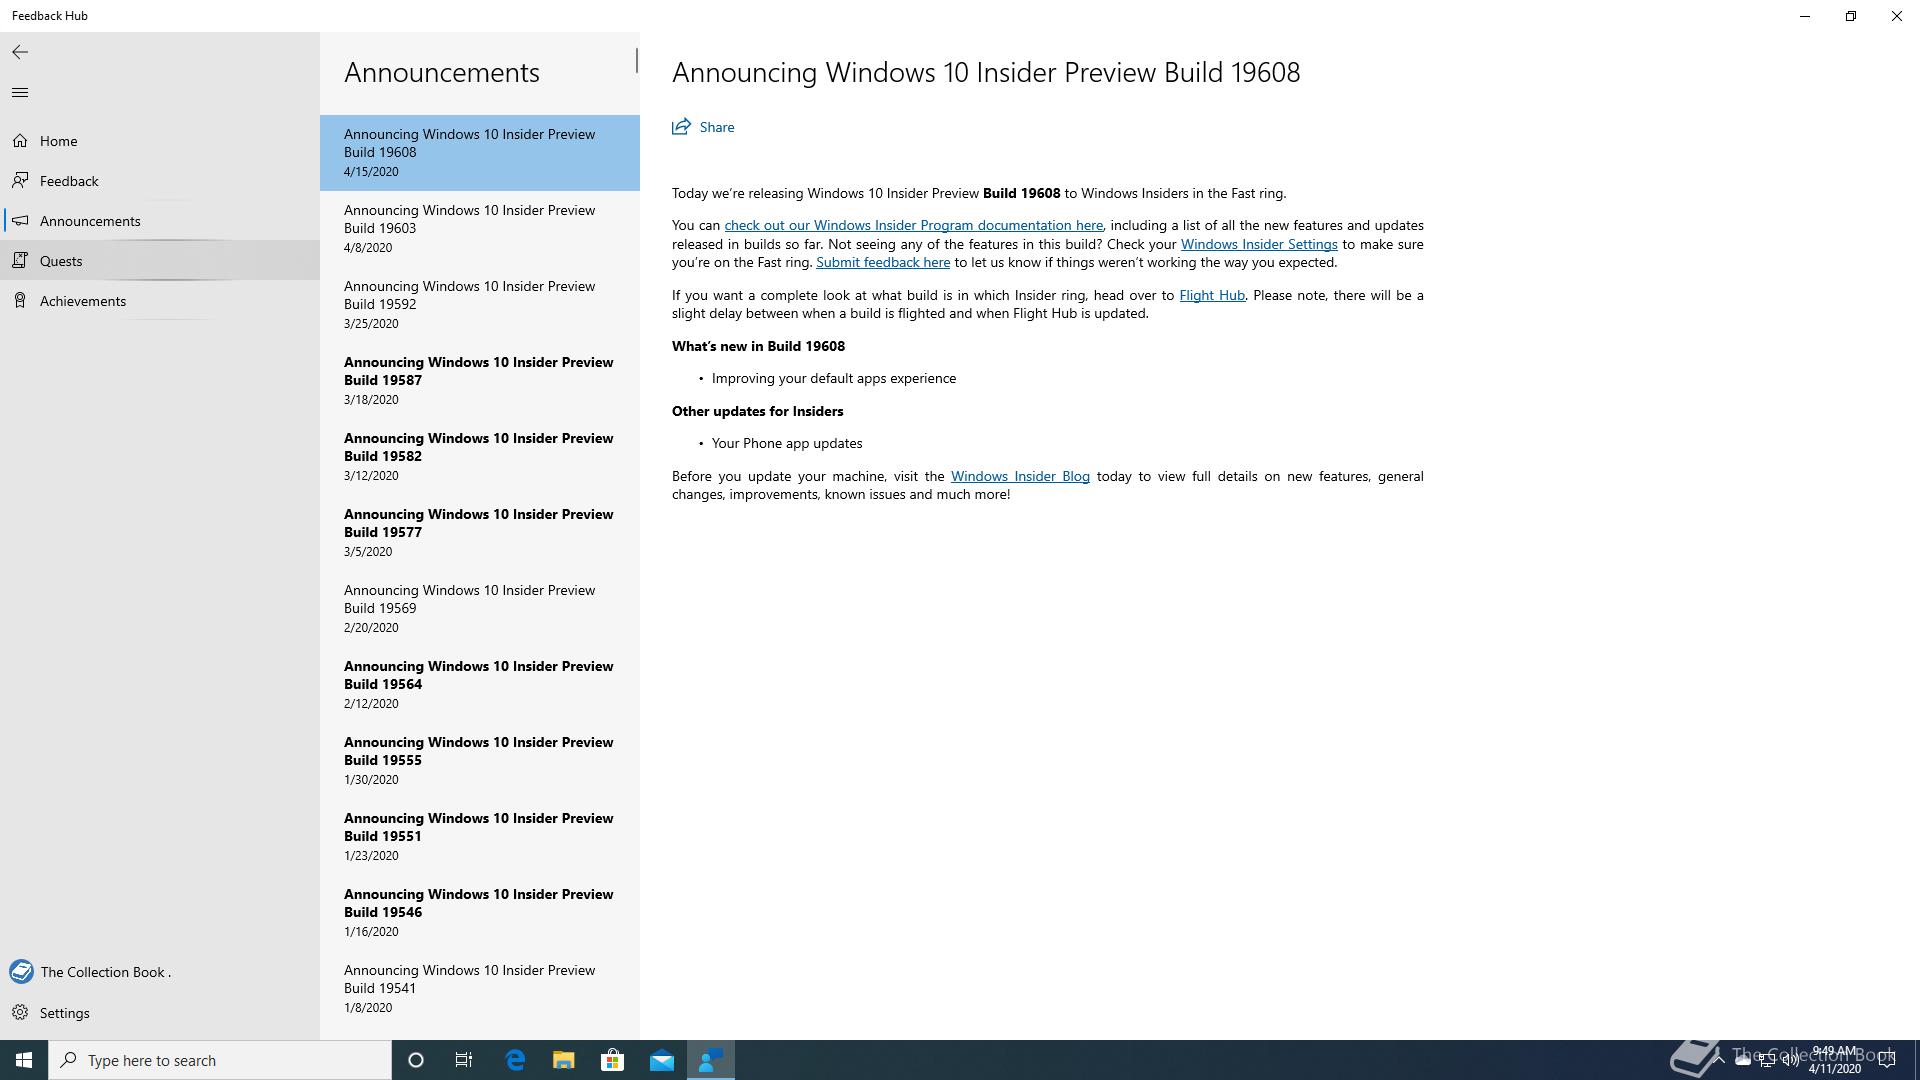
Task: Click the taskbar search box
Action: point(220,1060)
